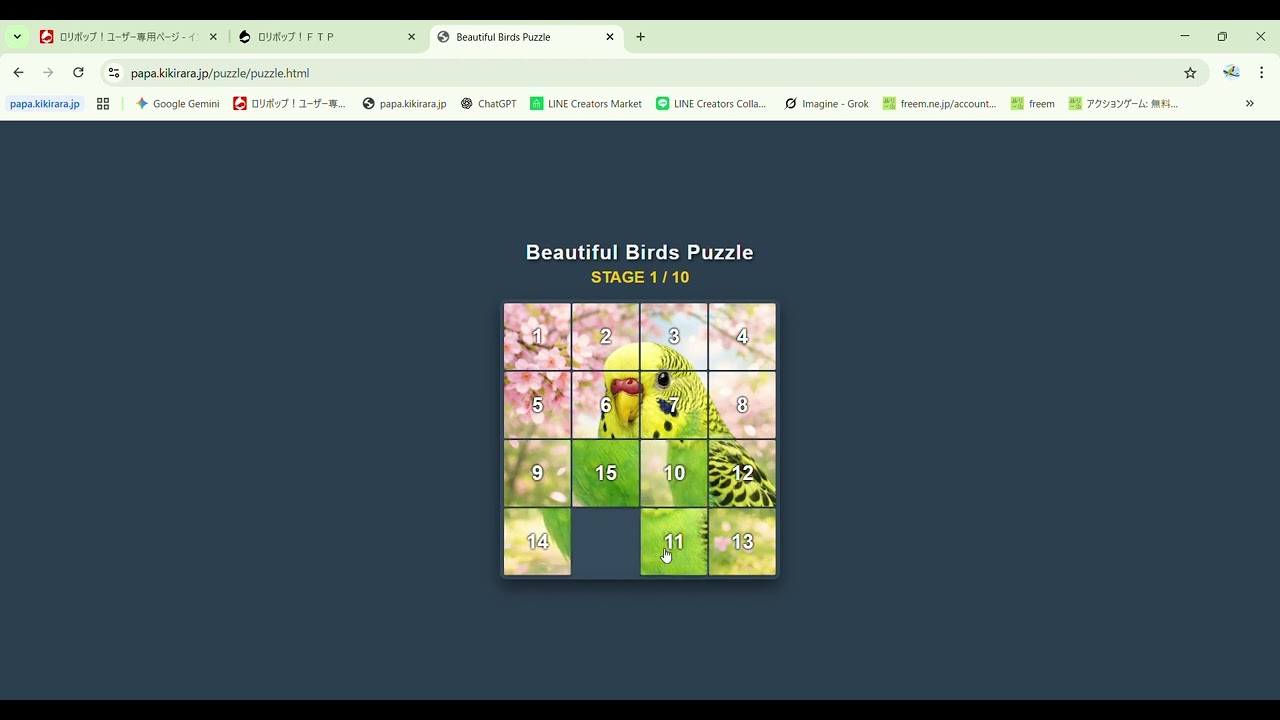Click puzzle tile number 10
The width and height of the screenshot is (1280, 720).
point(674,473)
